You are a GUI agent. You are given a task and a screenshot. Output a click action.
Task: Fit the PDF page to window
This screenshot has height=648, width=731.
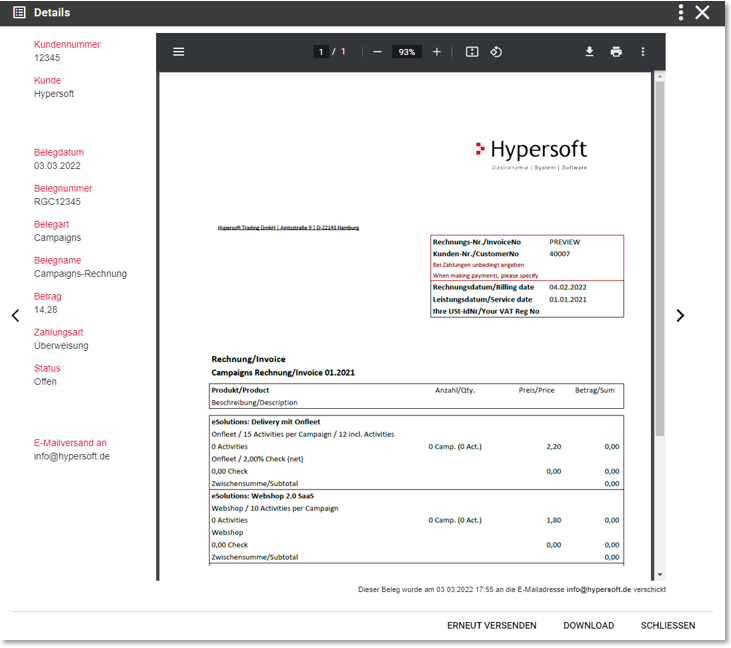pos(472,52)
